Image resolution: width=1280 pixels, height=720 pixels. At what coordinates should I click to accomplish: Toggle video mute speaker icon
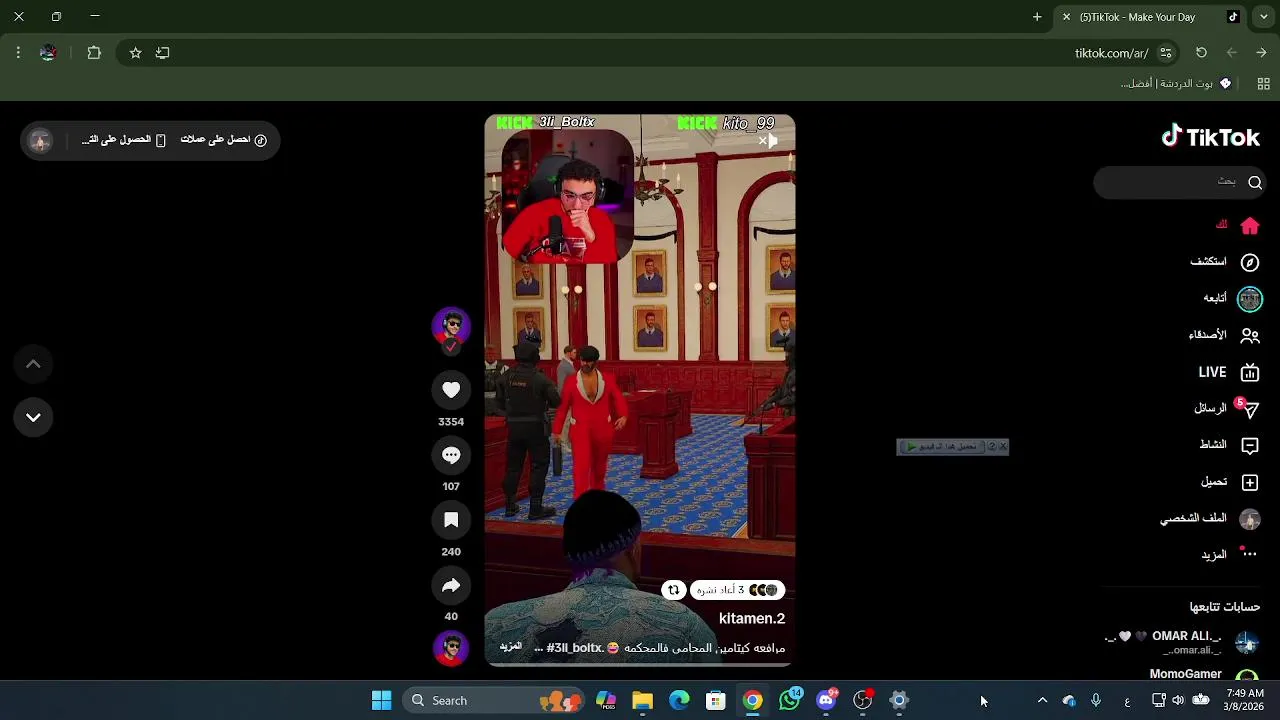[768, 141]
